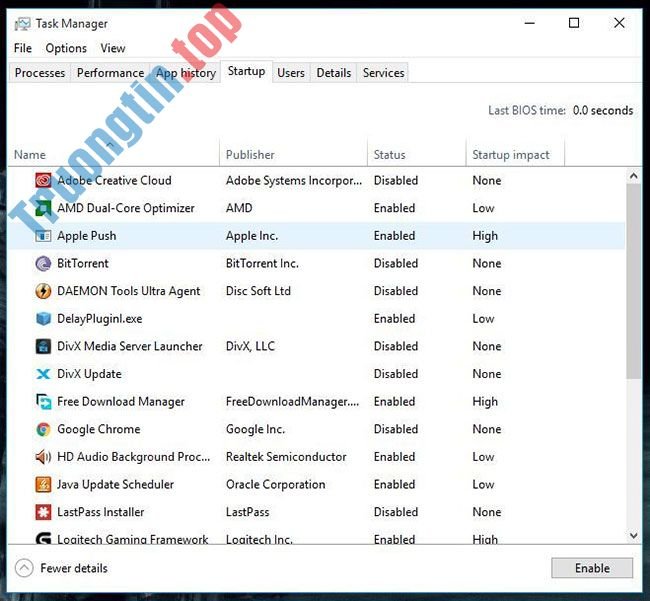Select the Startup tab
The width and height of the screenshot is (650, 601).
pyautogui.click(x=247, y=71)
